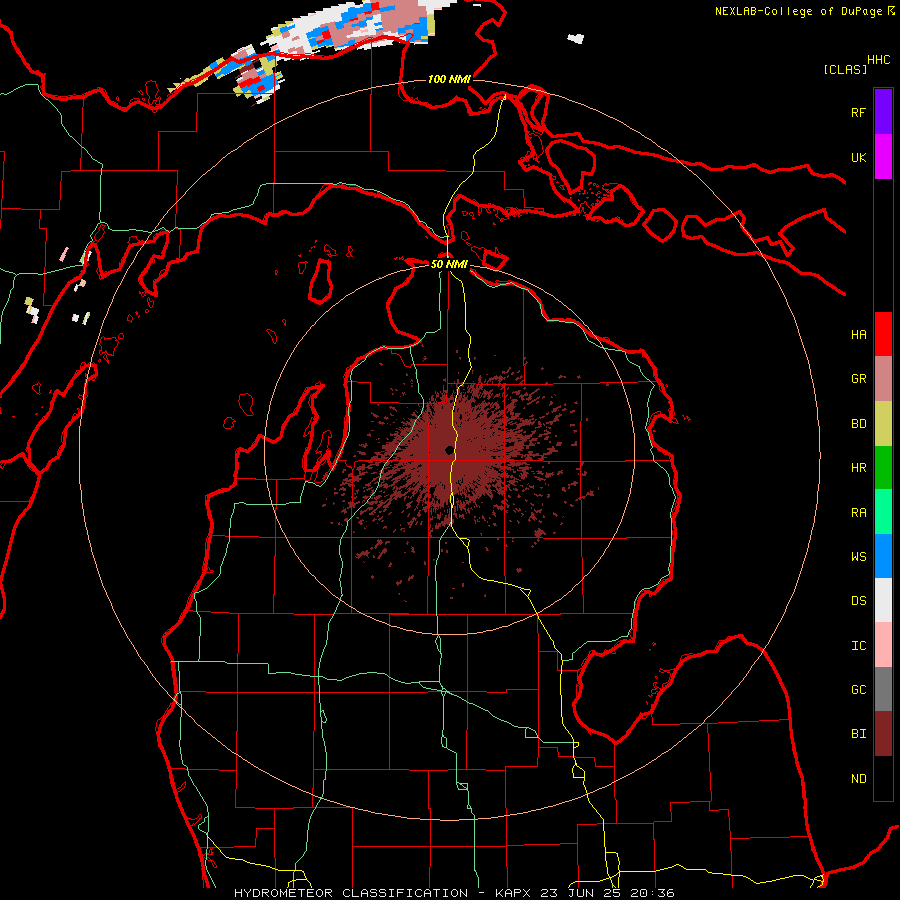This screenshot has height=900, width=900.
Task: Click the NEXLAB-College of DuPage credit text
Action: (x=798, y=11)
